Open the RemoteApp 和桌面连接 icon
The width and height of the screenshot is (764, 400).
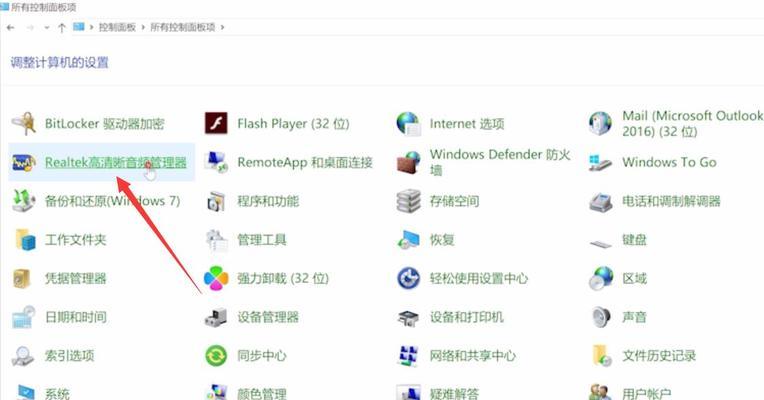point(216,162)
